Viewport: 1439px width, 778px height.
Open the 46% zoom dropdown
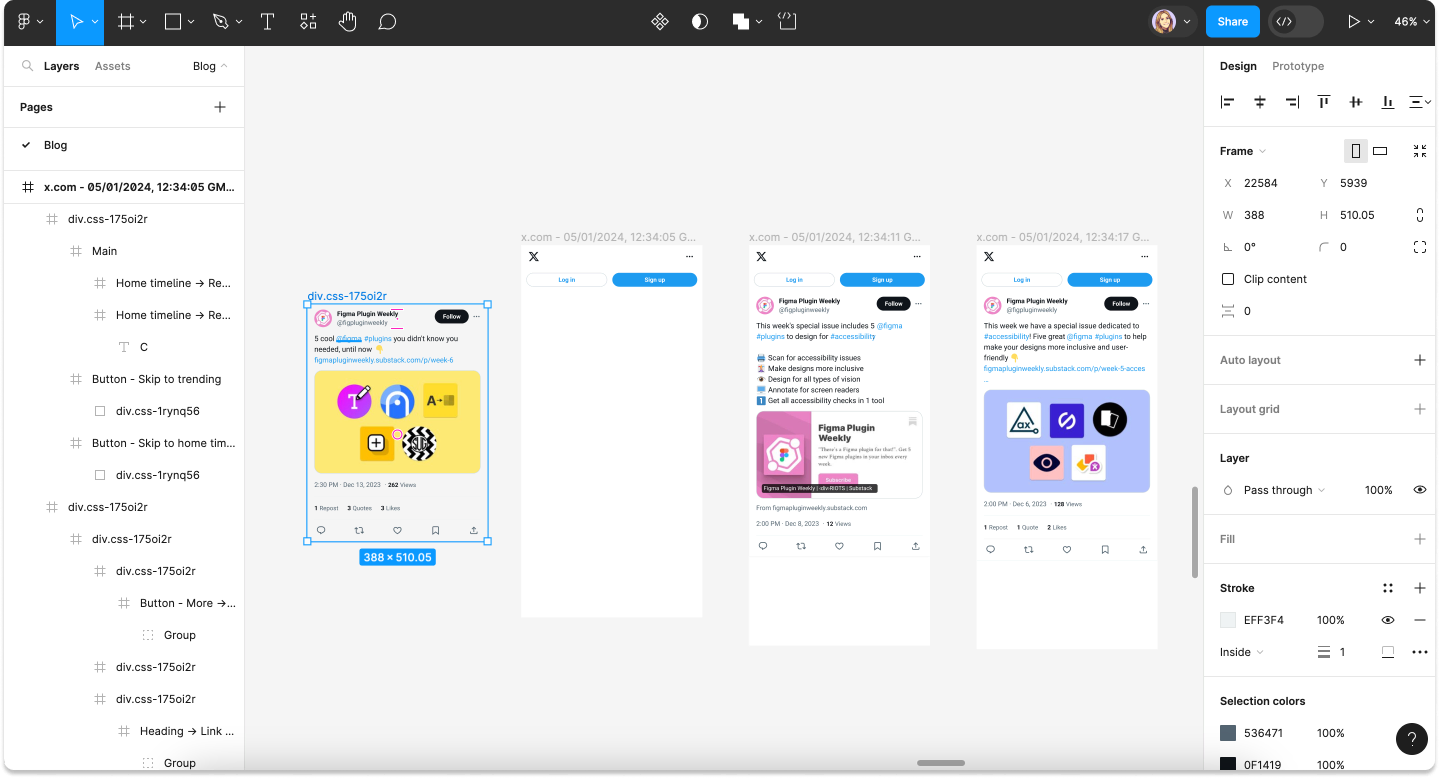coord(1411,21)
